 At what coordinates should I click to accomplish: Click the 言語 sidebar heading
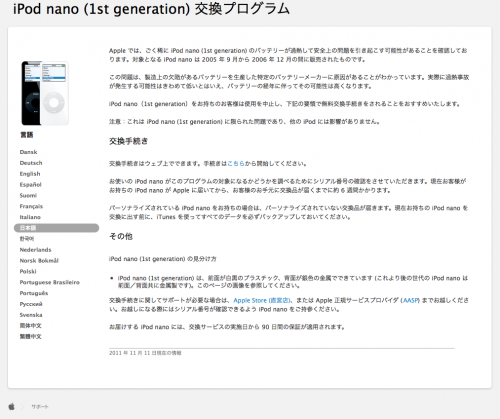point(27,135)
